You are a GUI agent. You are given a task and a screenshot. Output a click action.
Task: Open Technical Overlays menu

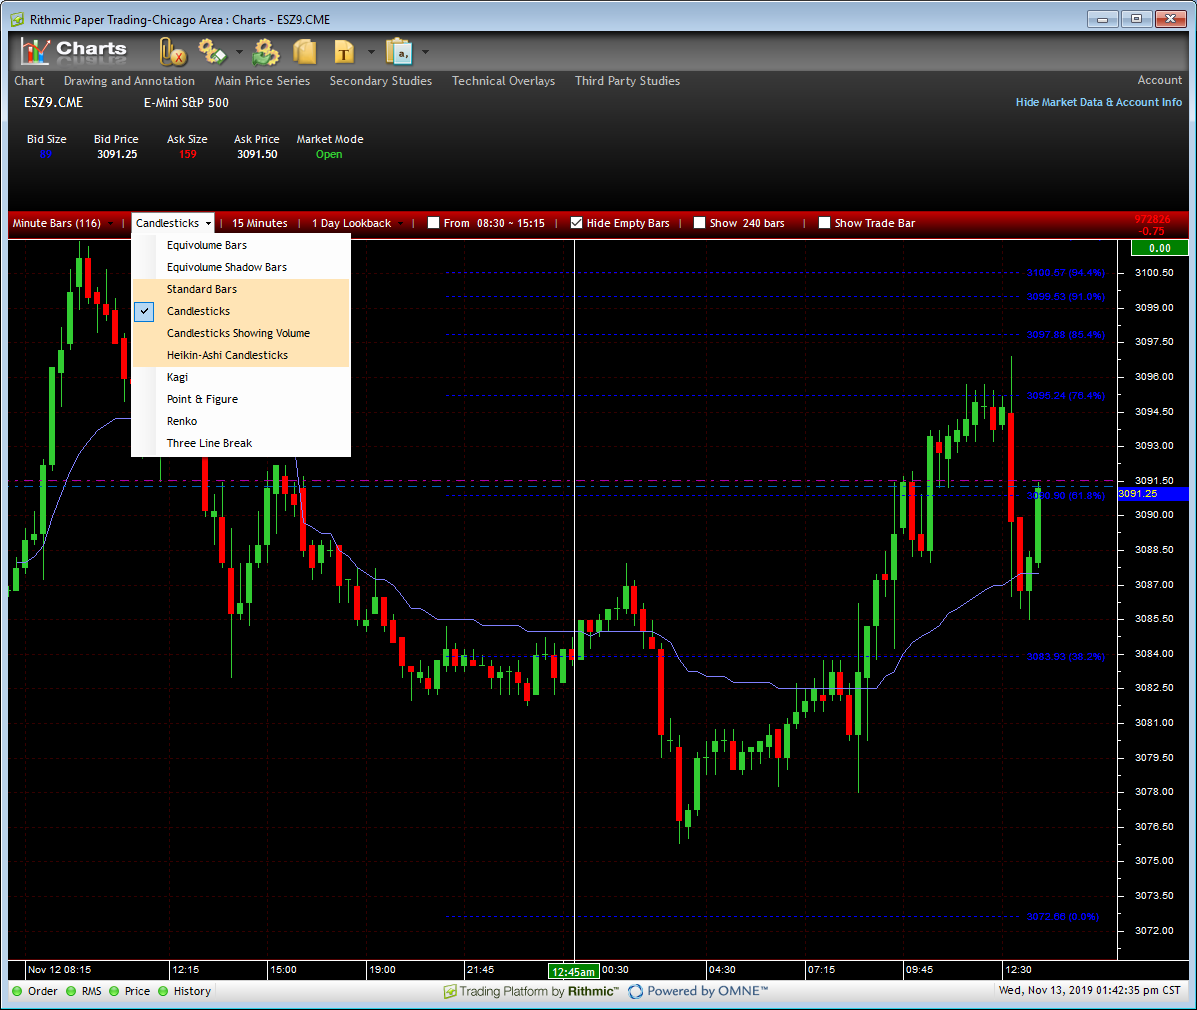click(x=503, y=81)
